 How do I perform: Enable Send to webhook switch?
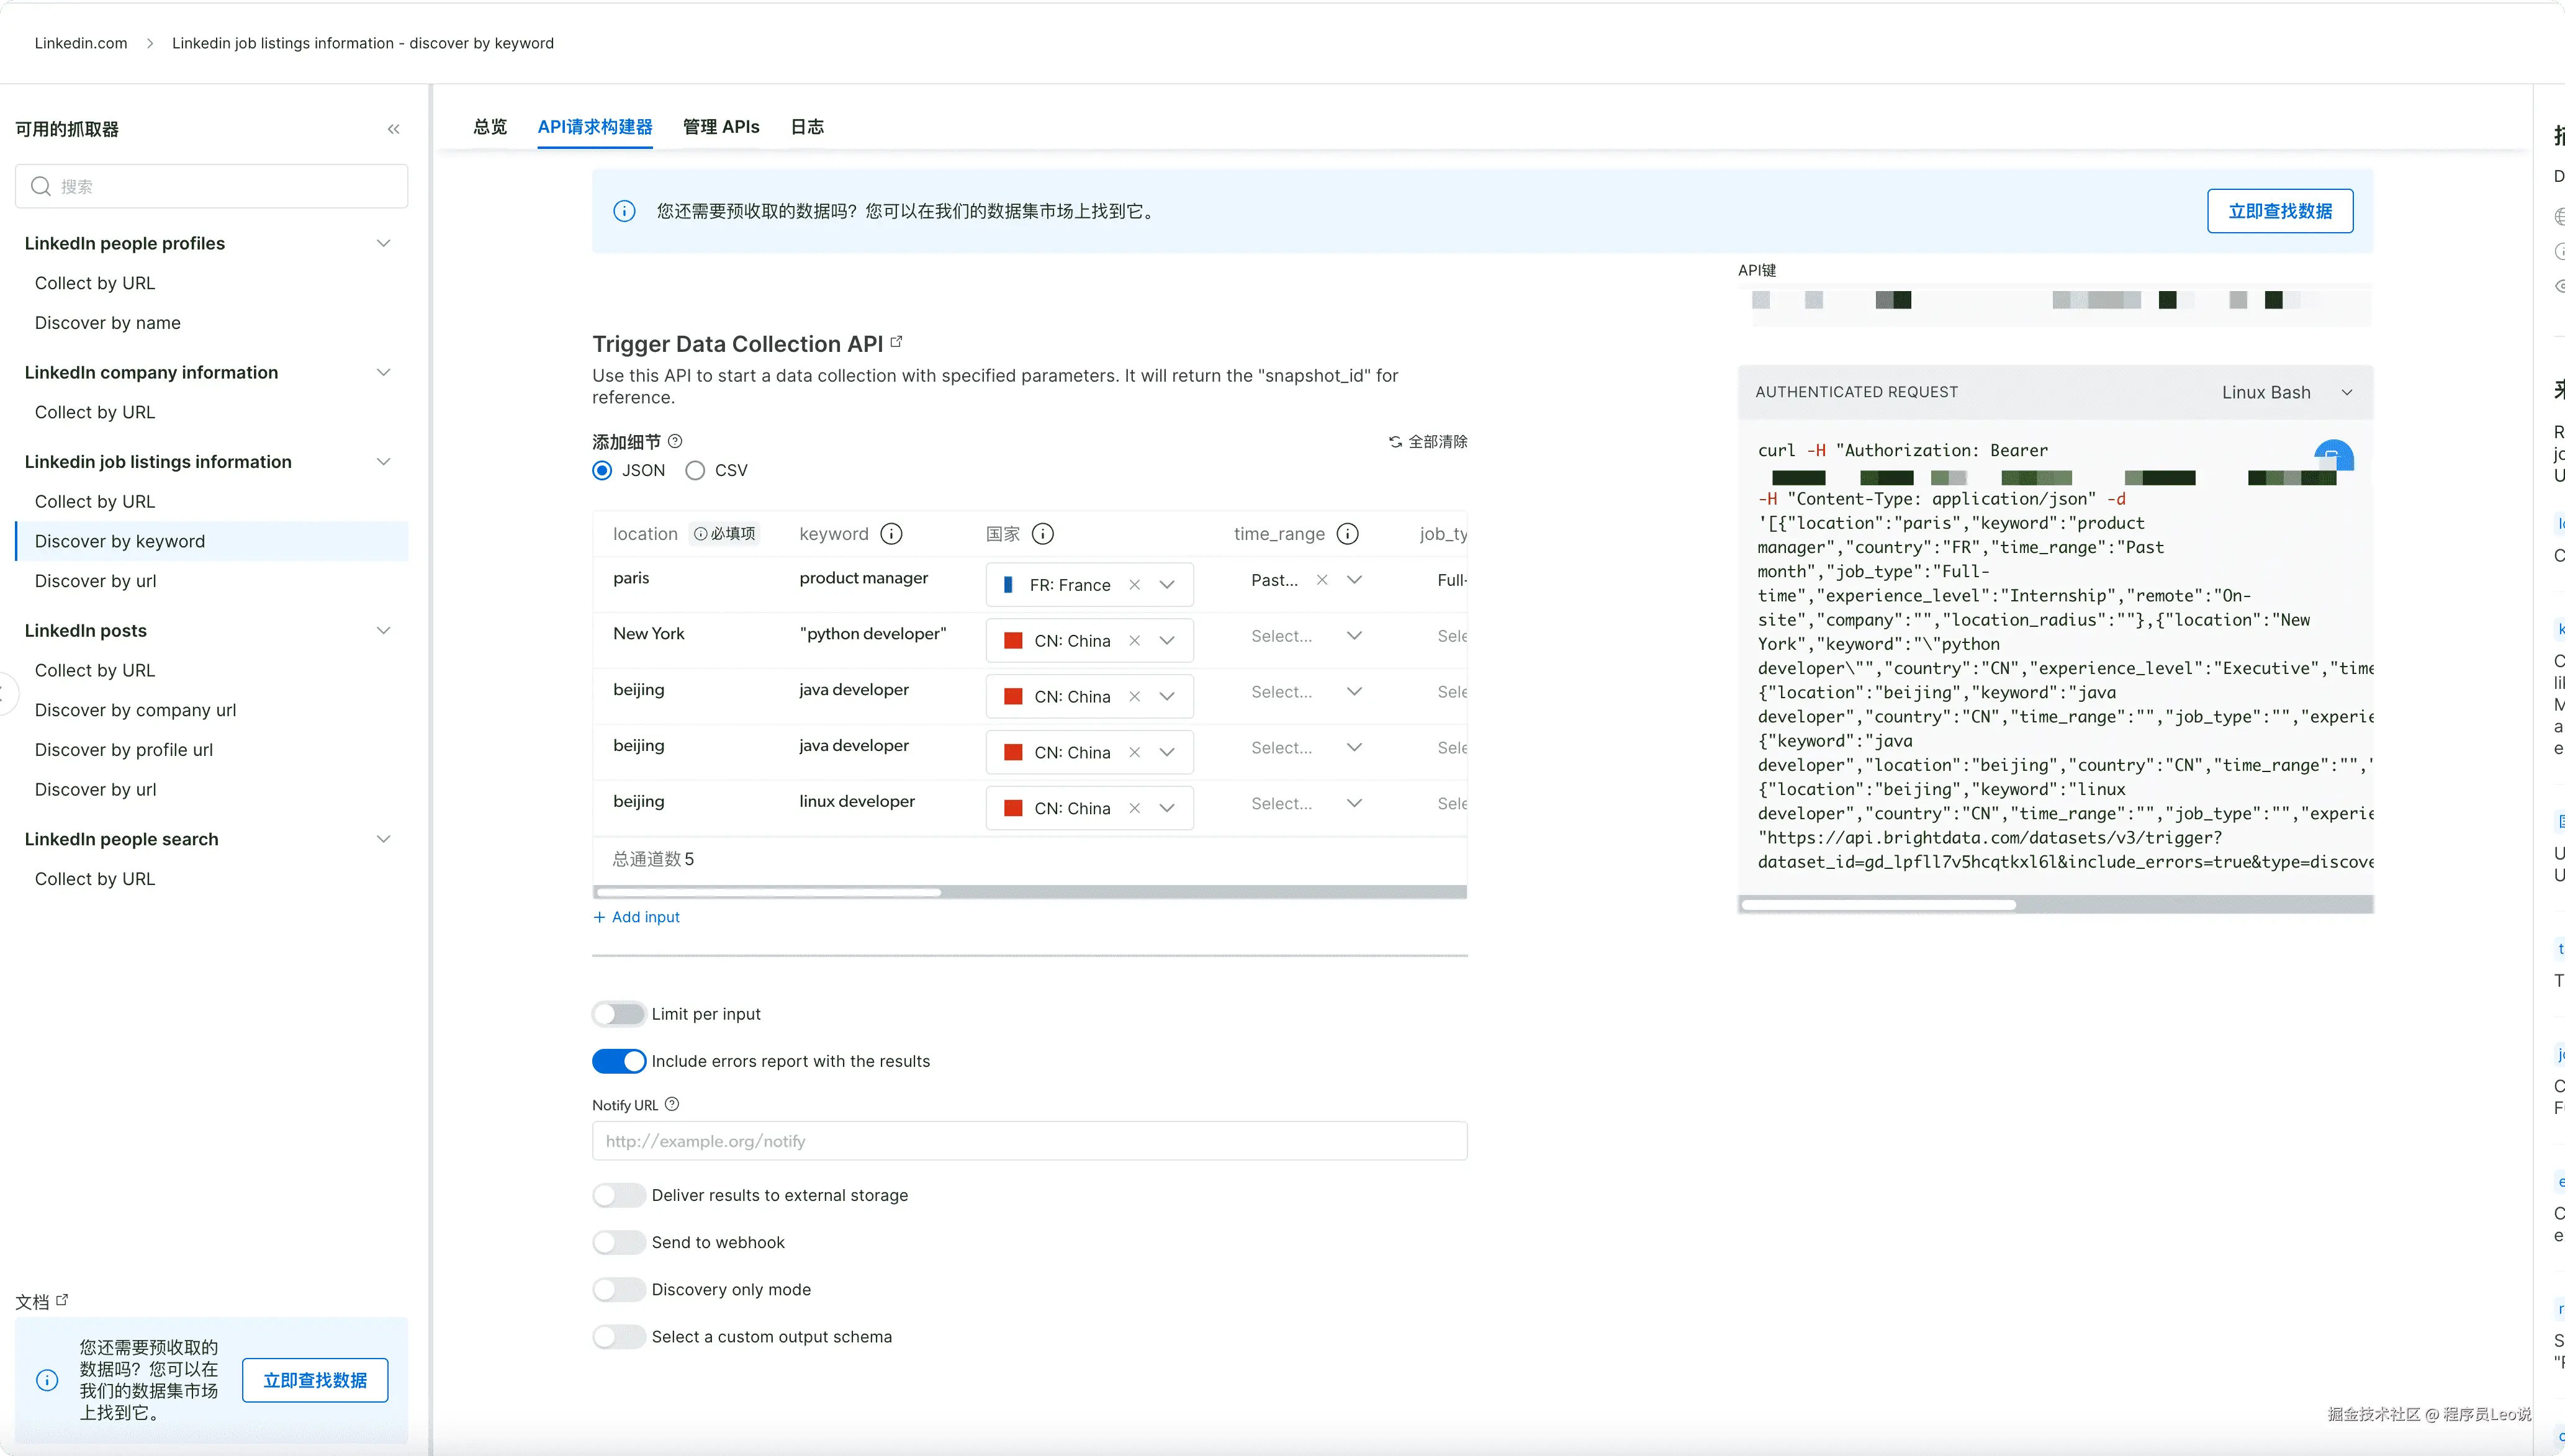coord(618,1242)
